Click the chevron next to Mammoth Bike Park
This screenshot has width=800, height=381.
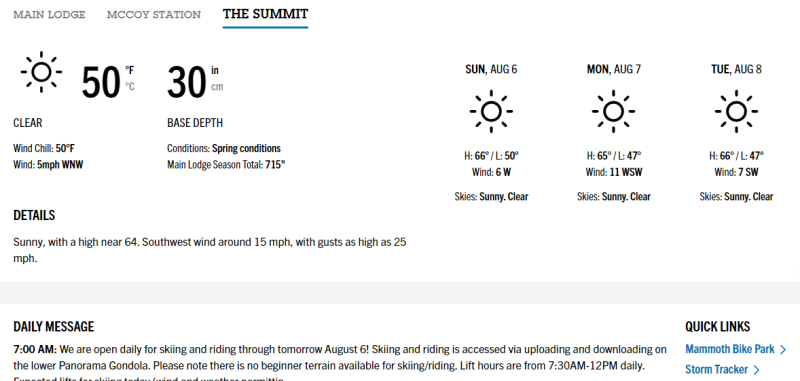[x=783, y=349]
